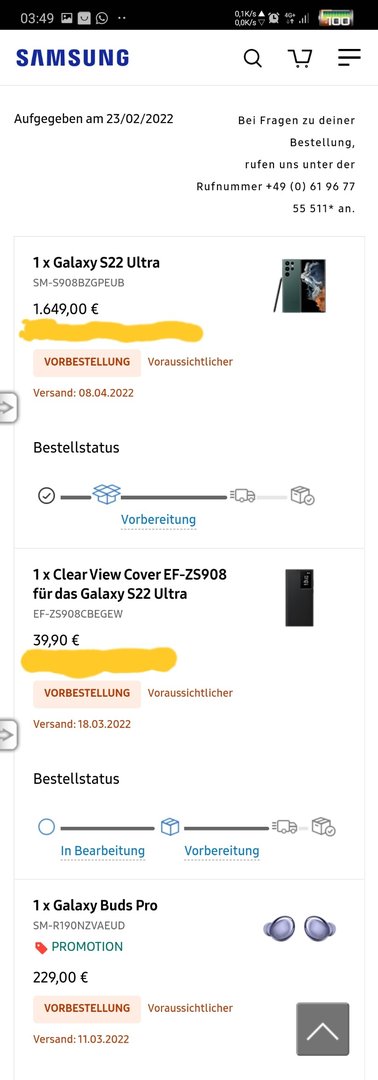Tap the scroll-to-top arrow button

click(323, 1029)
